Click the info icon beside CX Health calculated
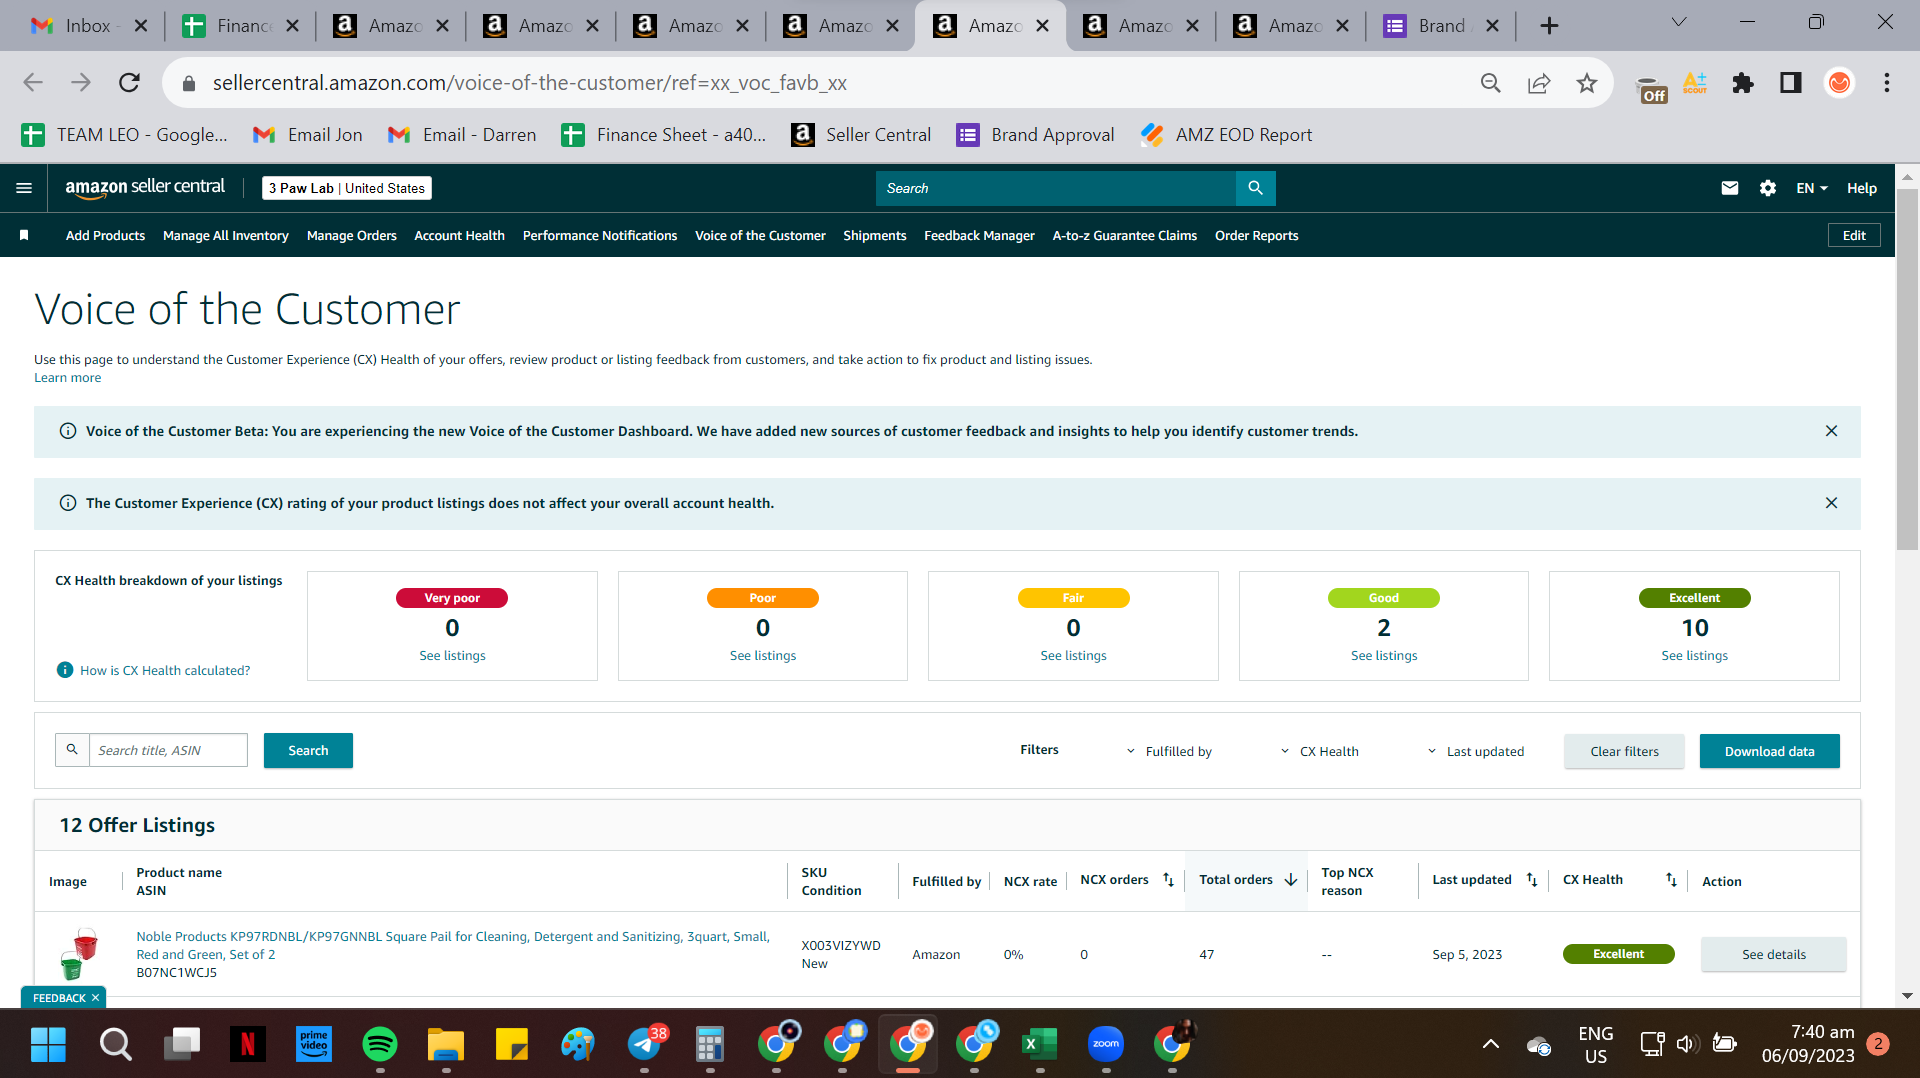Viewport: 1920px width, 1078px height. pos(65,670)
